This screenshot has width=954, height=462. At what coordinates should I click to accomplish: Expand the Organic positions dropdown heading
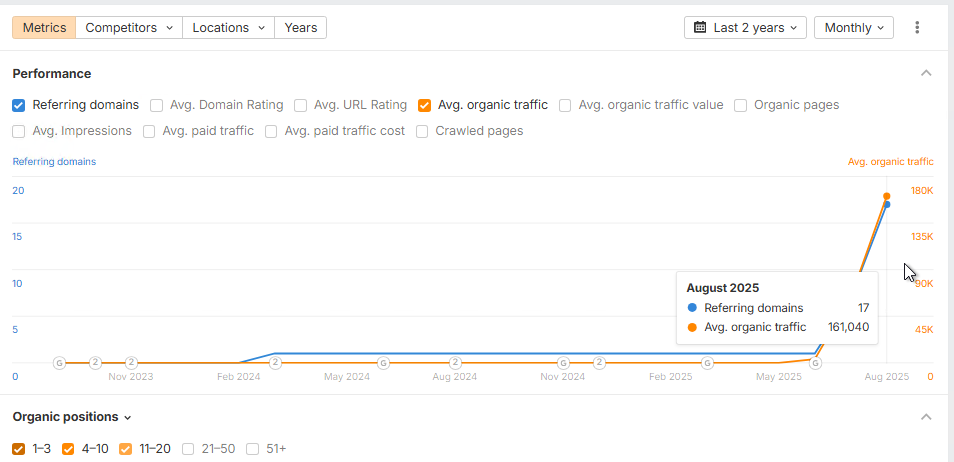72,417
